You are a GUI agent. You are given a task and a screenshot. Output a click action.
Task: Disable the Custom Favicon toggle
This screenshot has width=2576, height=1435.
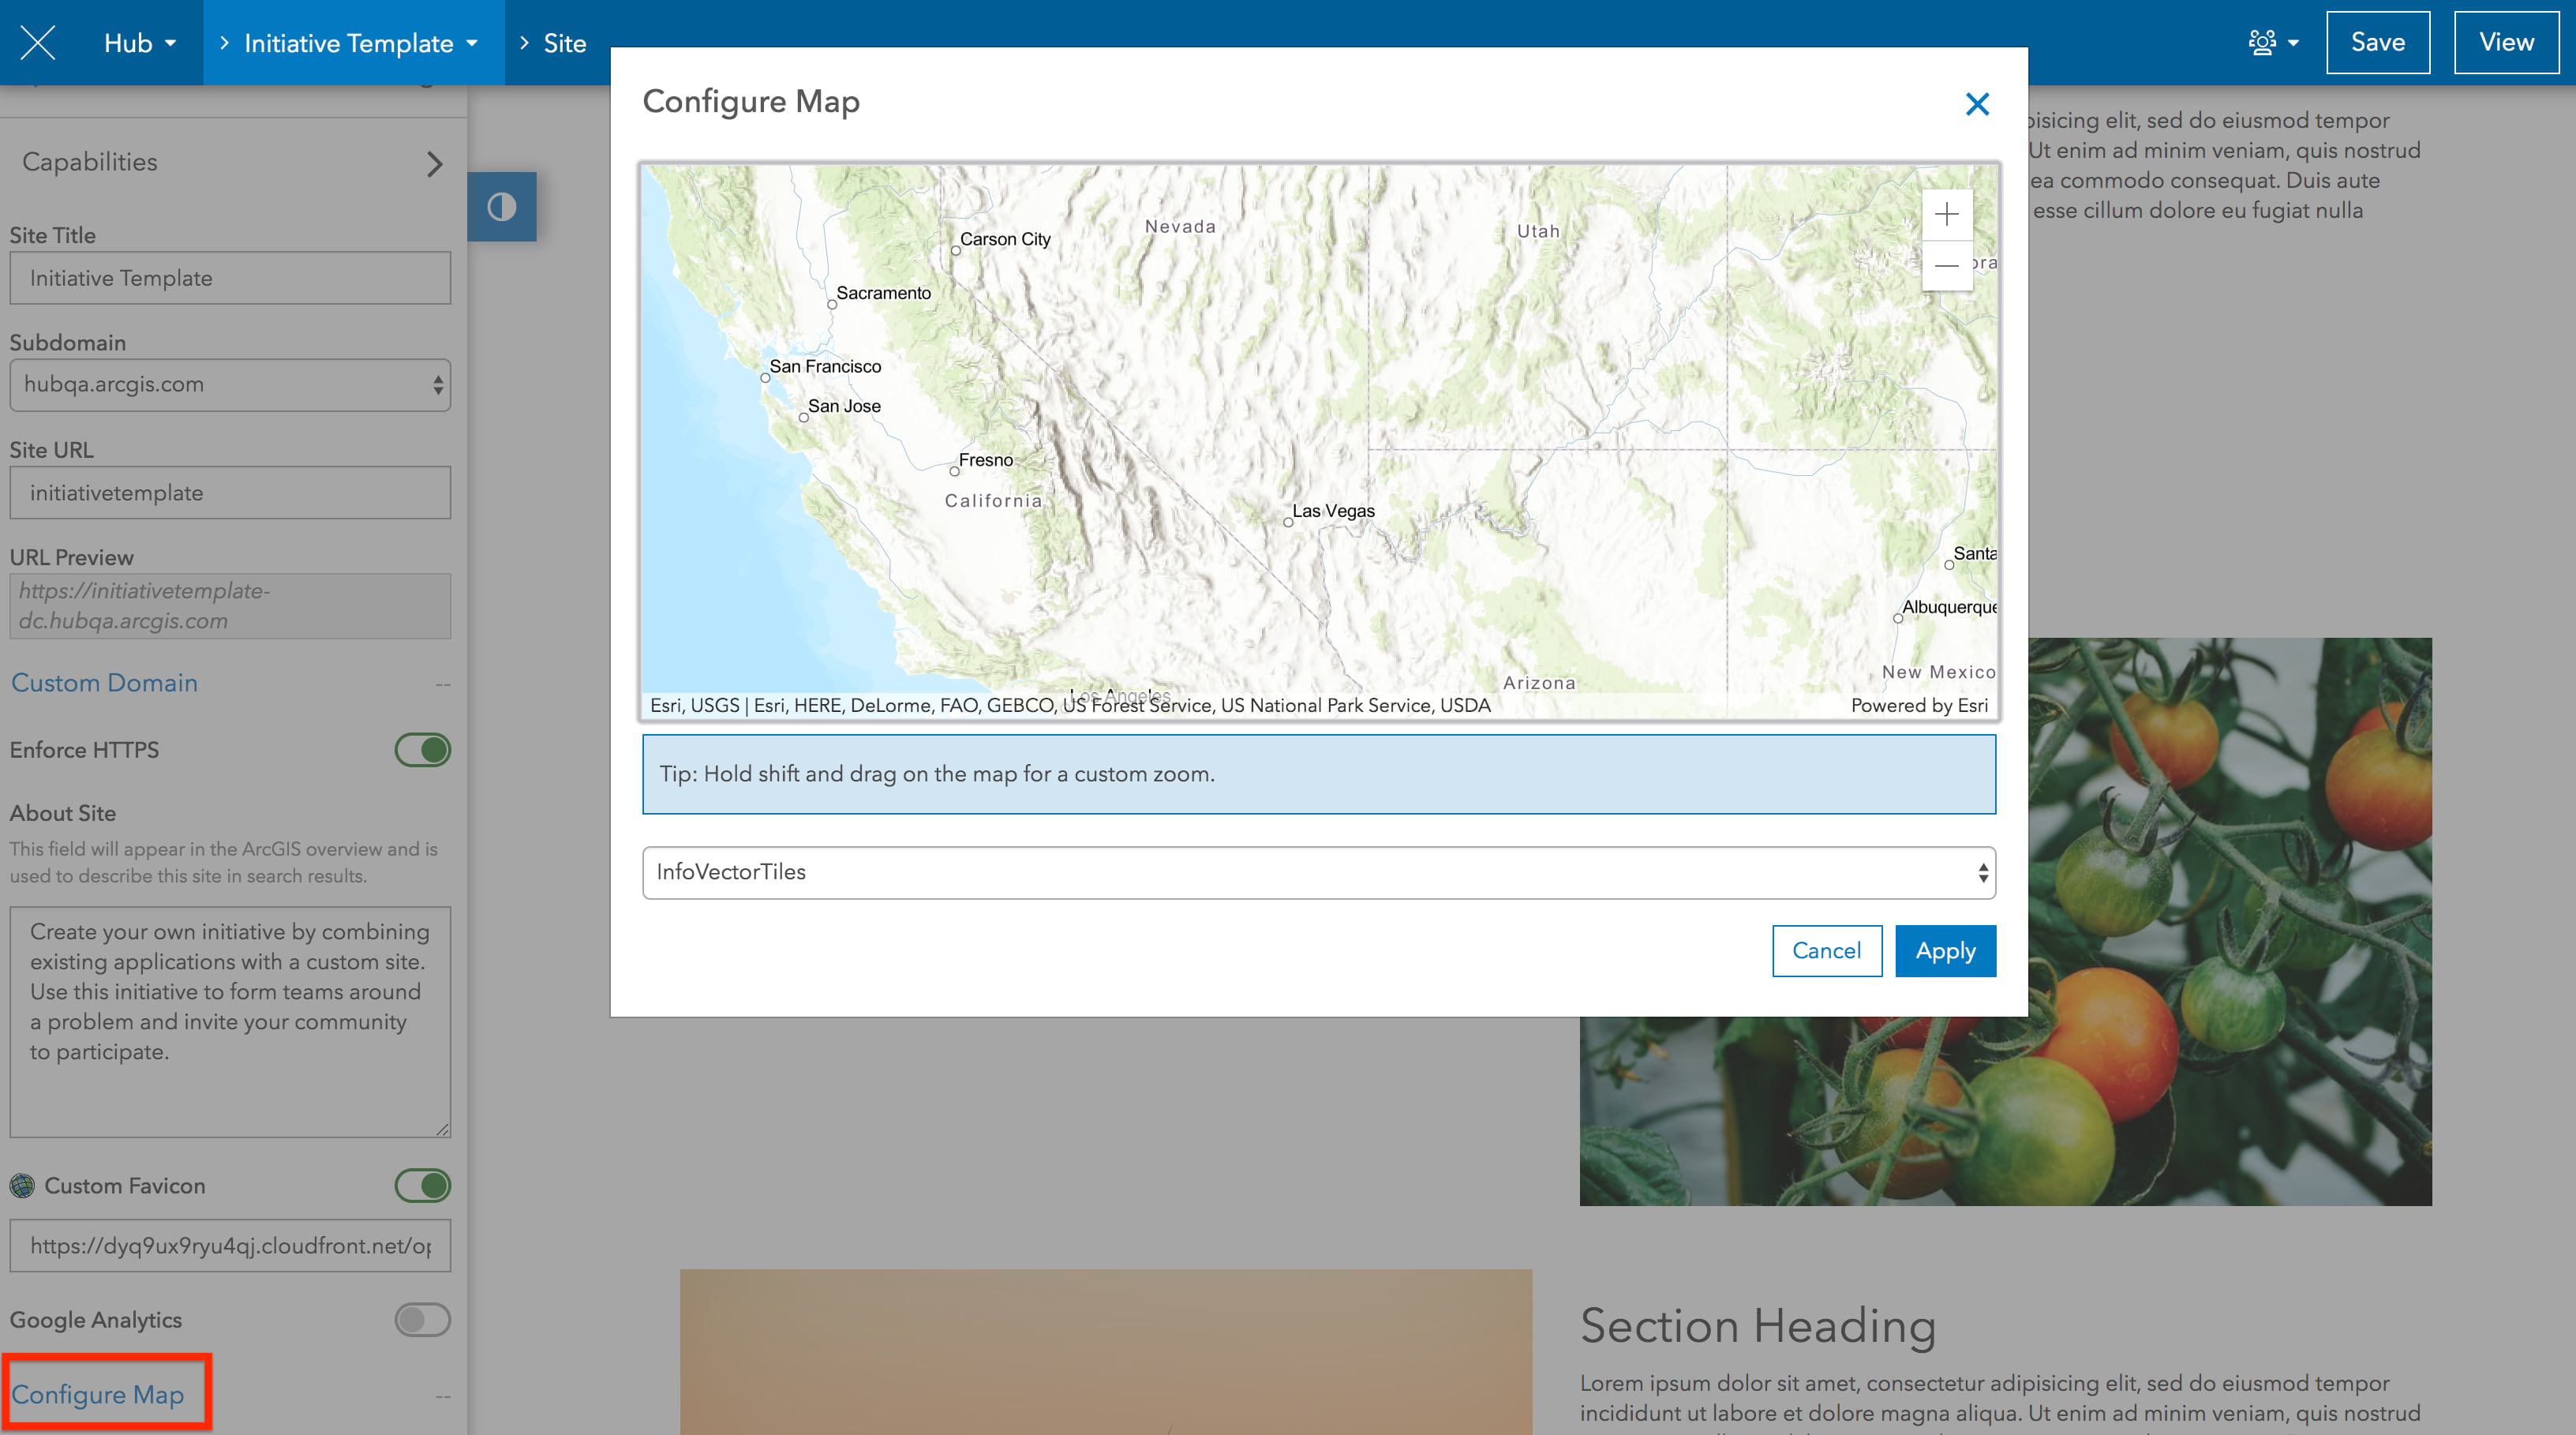[x=422, y=1185]
